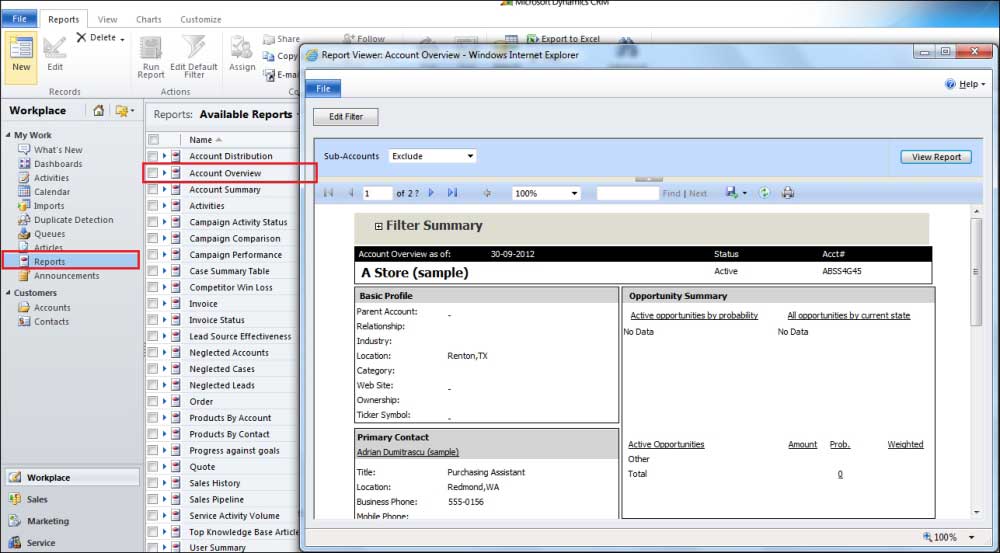Select all reports via header checkbox
Viewport: 1000px width, 553px height.
153,140
